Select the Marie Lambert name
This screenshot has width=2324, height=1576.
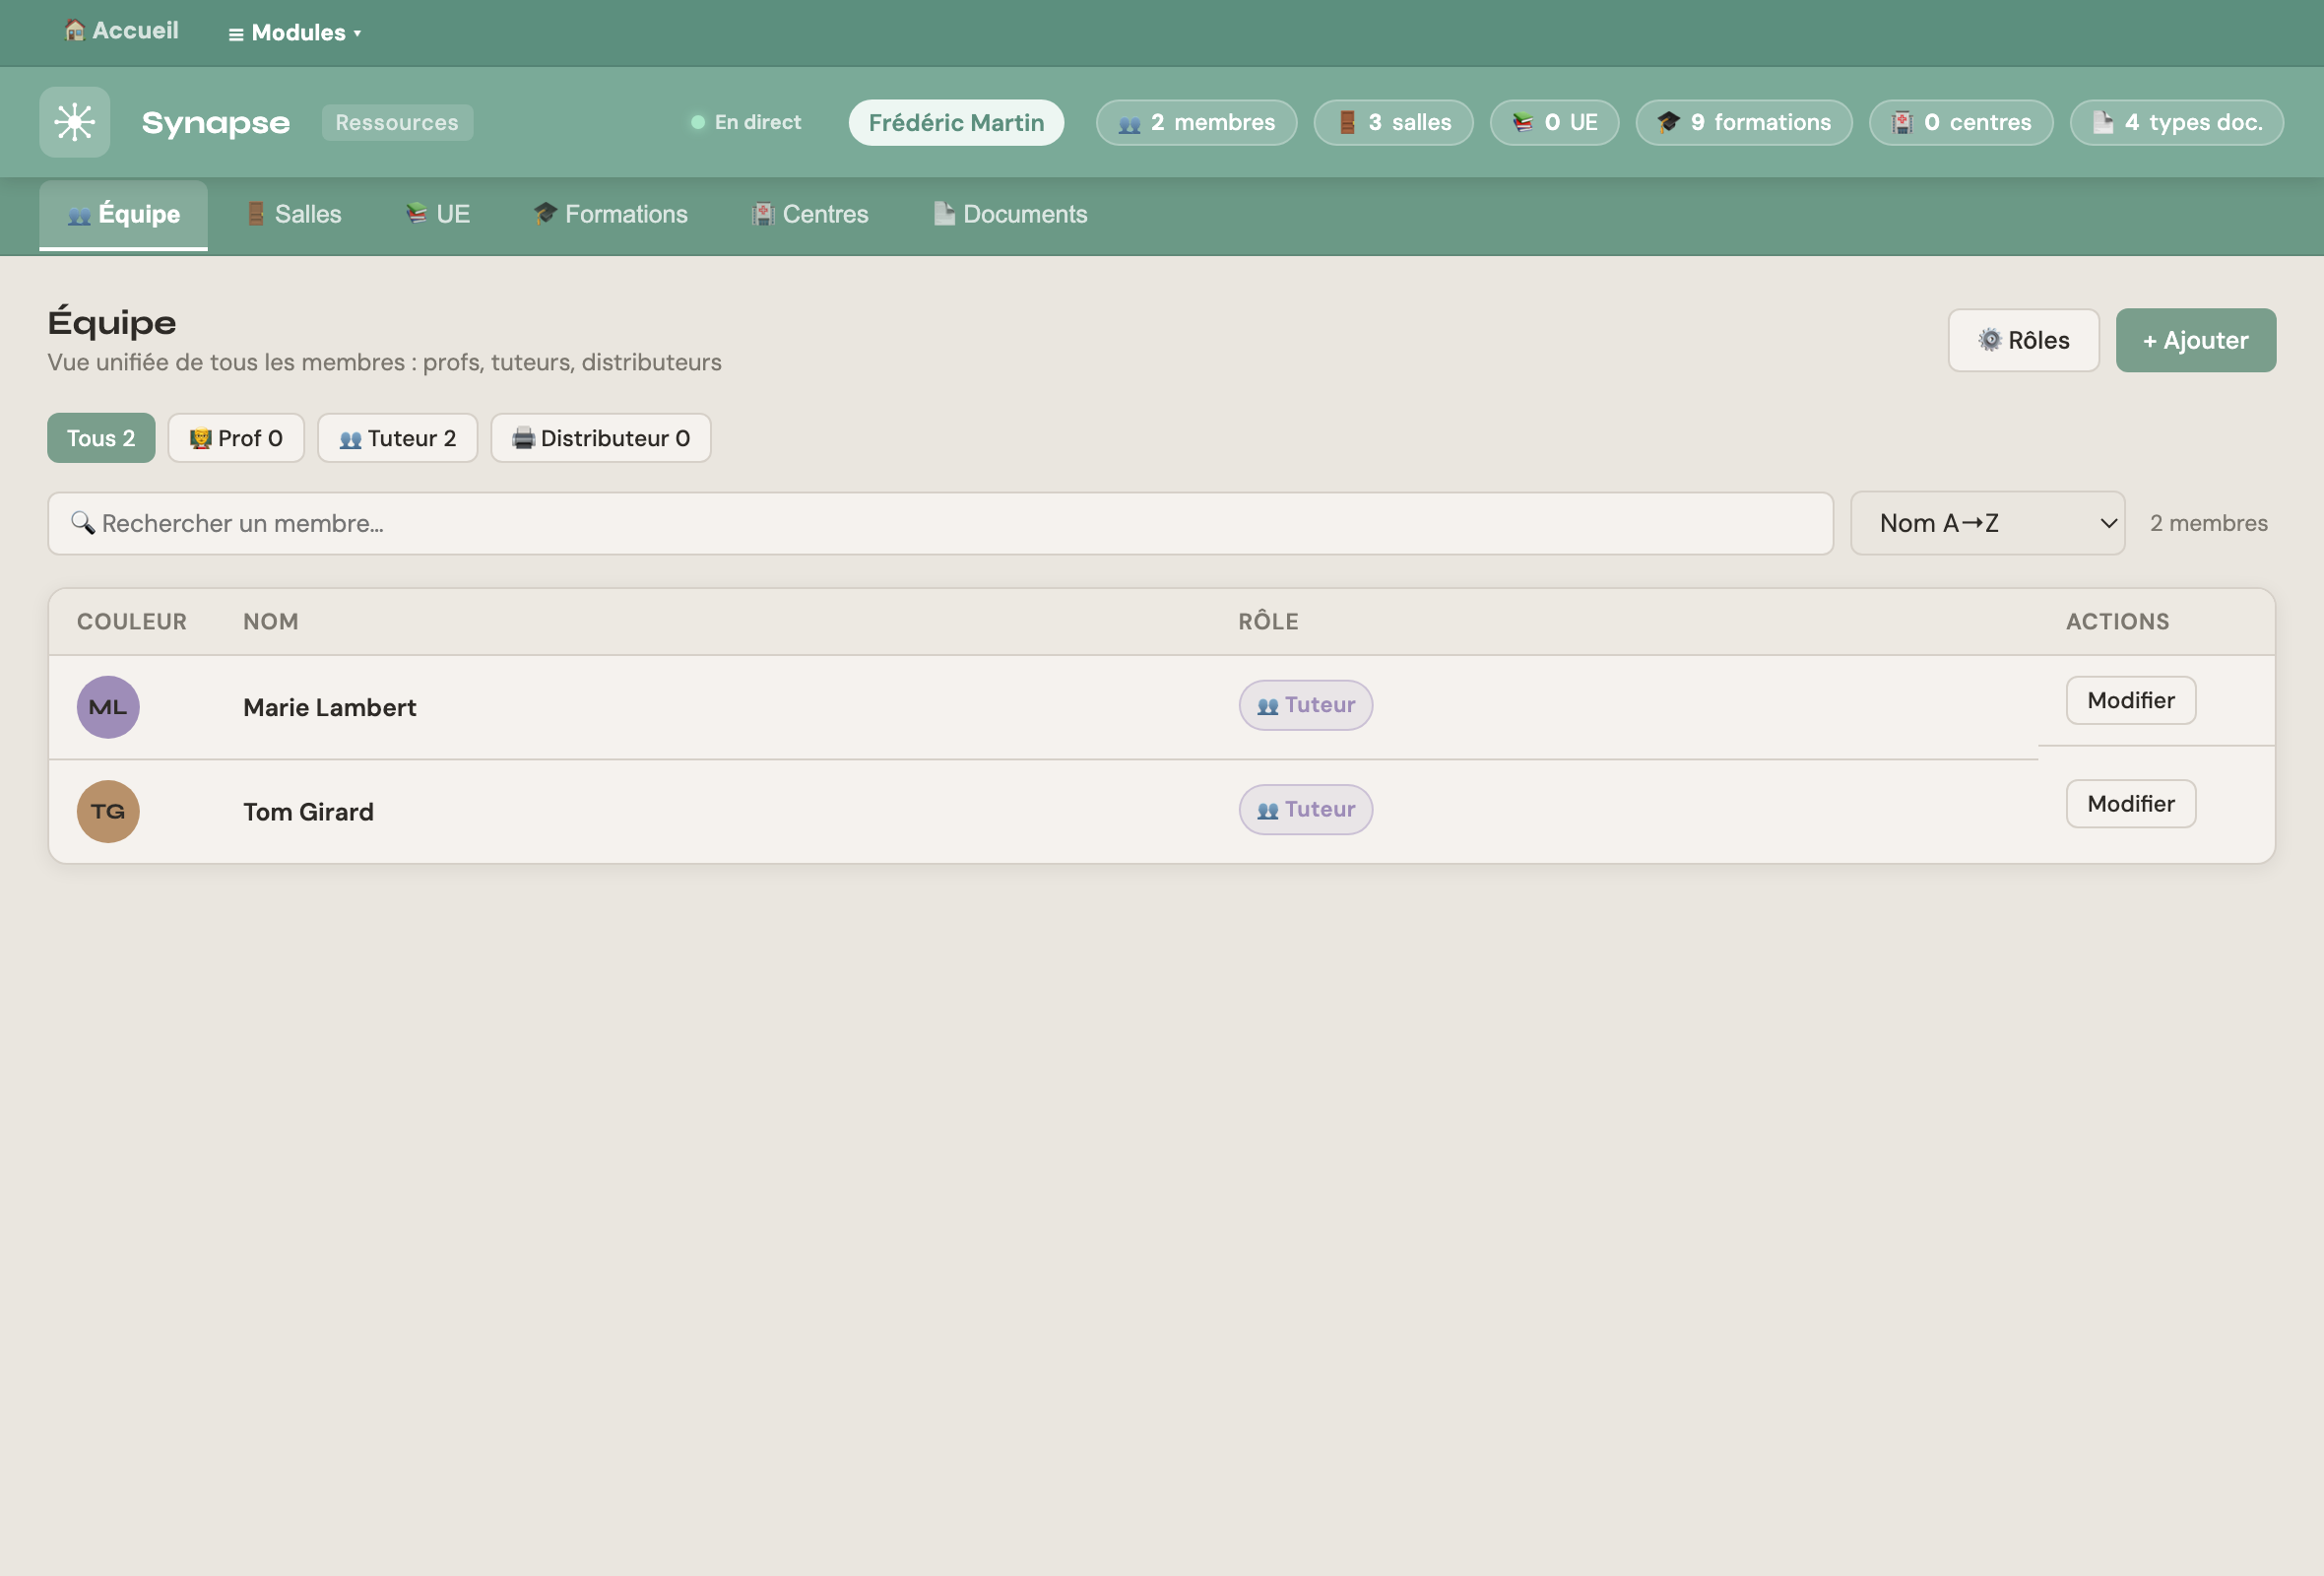click(x=330, y=707)
